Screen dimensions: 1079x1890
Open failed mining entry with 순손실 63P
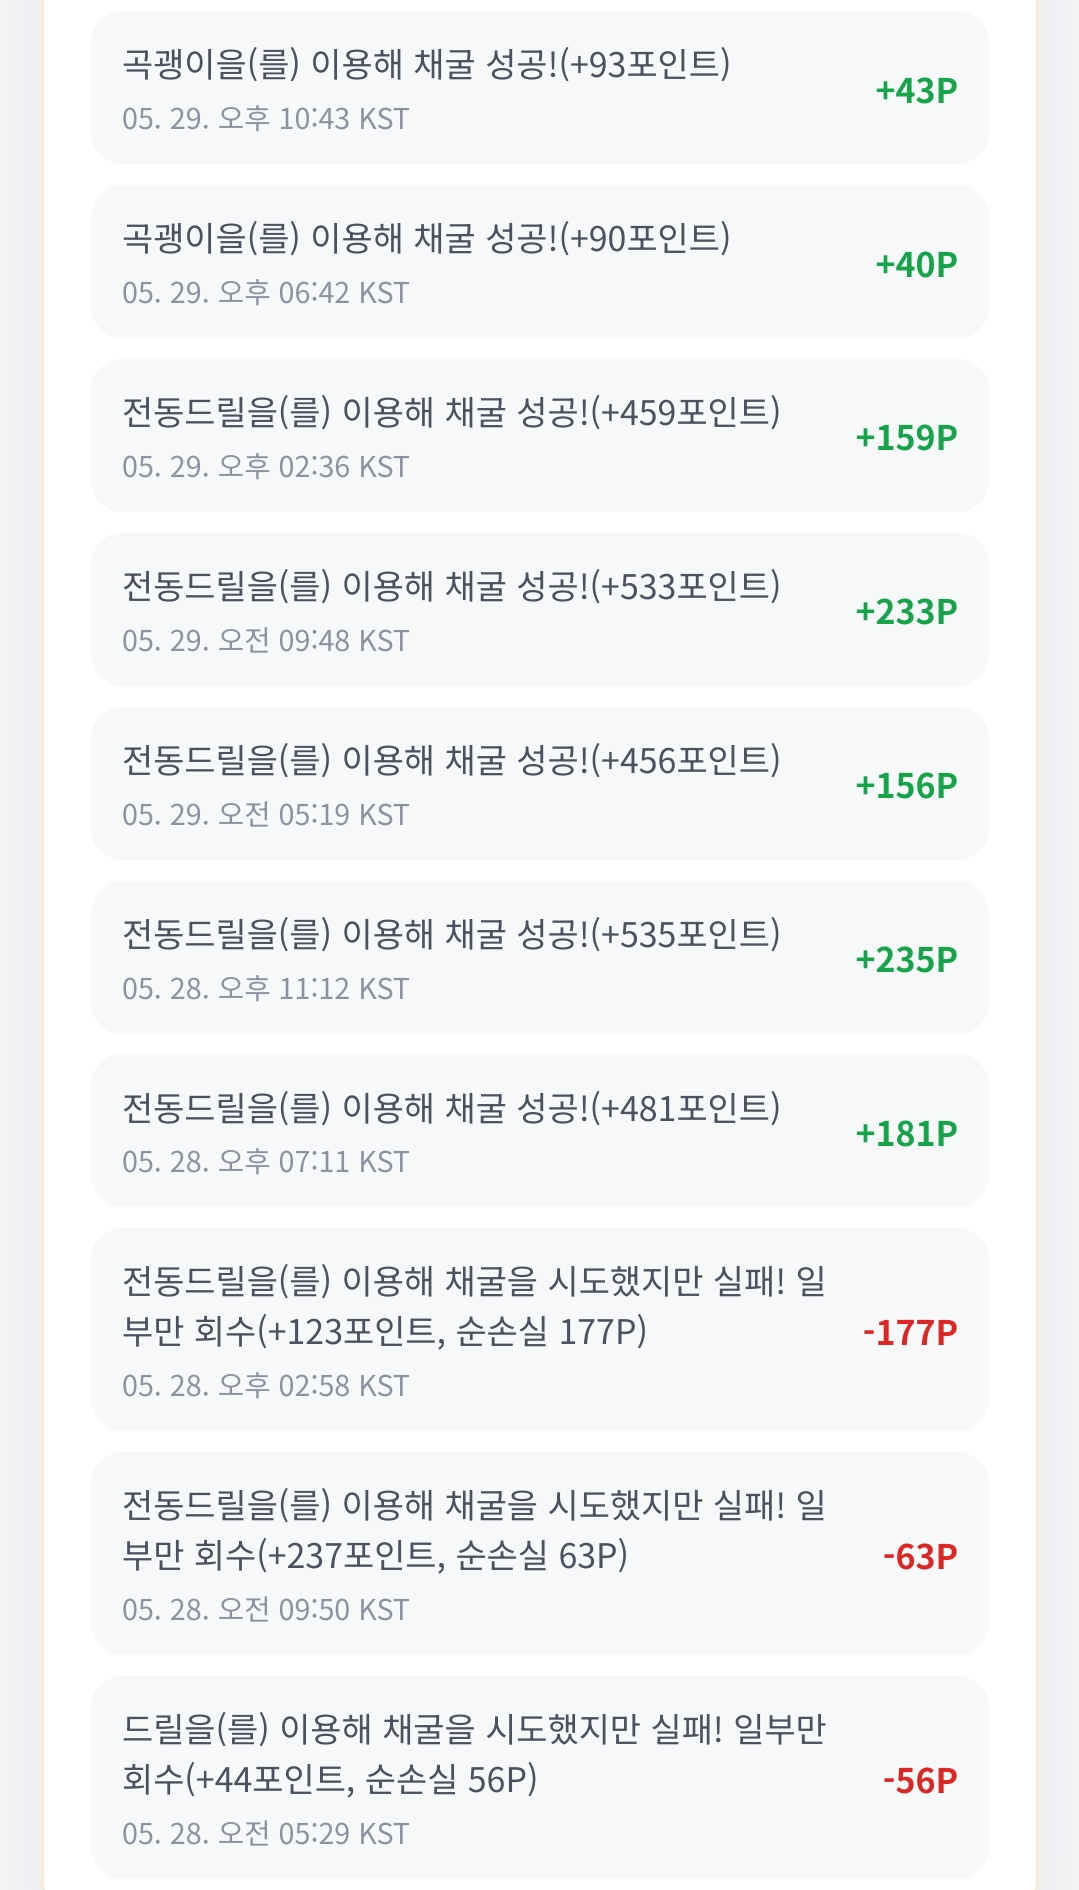tap(539, 1554)
